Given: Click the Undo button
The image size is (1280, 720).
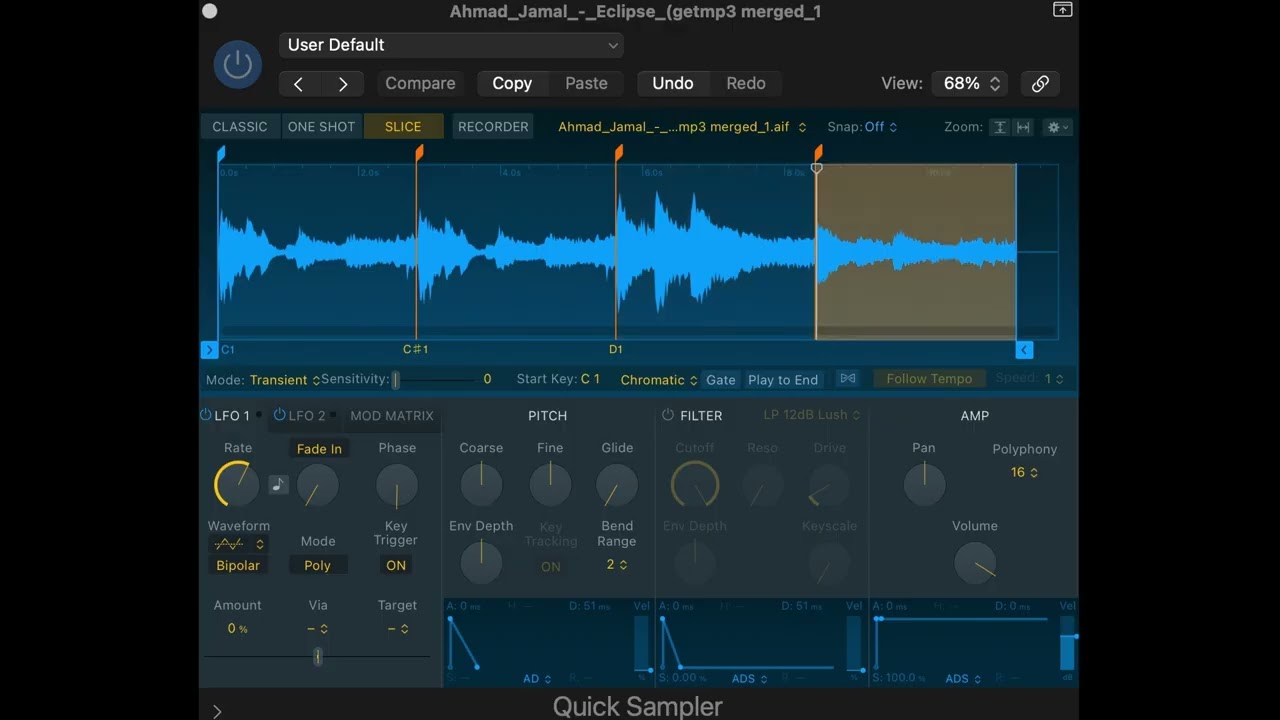Looking at the screenshot, I should [x=673, y=84].
